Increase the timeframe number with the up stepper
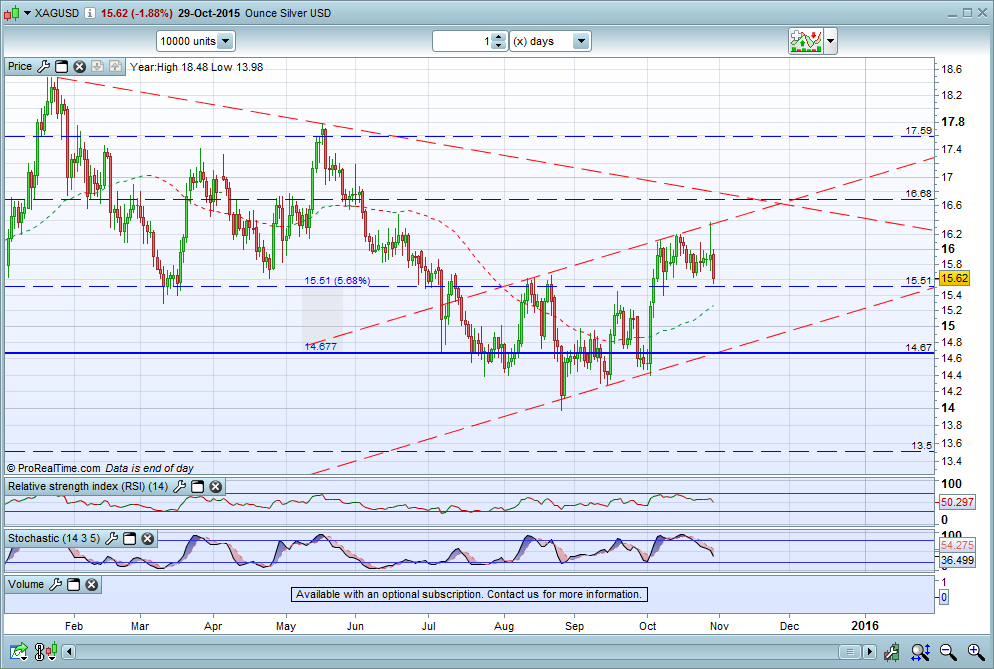The height and width of the screenshot is (669, 994). pos(500,37)
